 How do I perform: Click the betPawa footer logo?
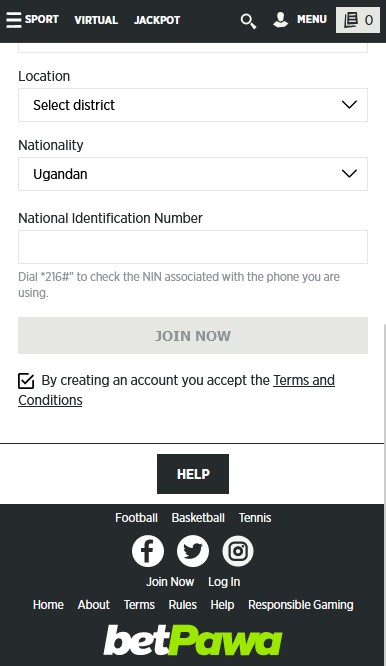pyautogui.click(x=193, y=640)
